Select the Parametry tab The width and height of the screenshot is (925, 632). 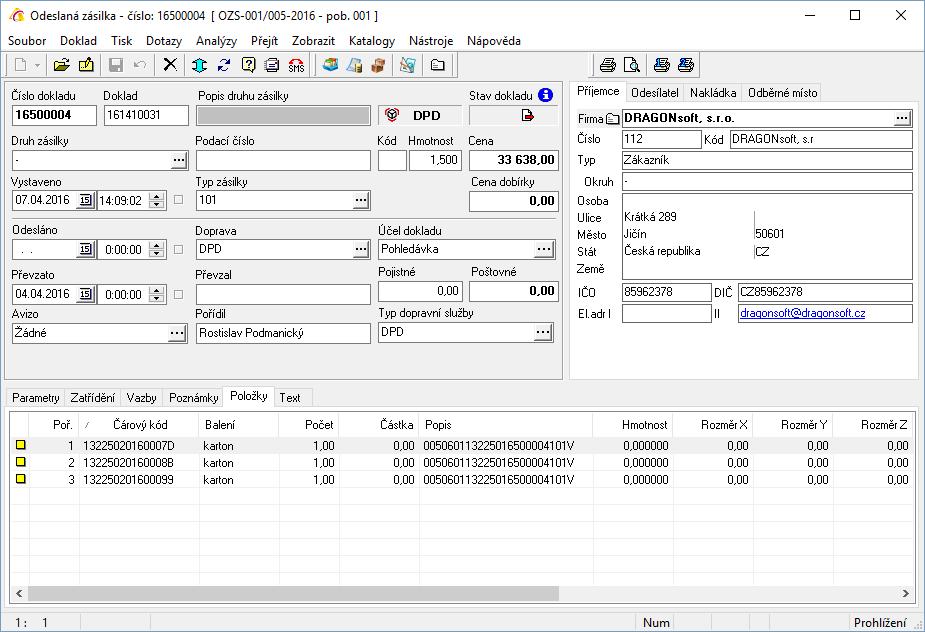[36, 398]
